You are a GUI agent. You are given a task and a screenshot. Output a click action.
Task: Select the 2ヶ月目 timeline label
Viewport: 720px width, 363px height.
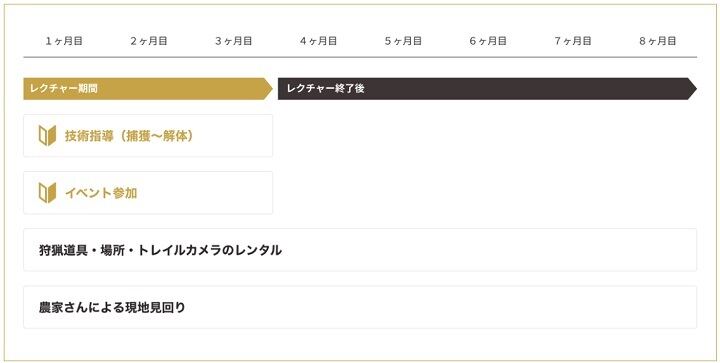point(149,41)
